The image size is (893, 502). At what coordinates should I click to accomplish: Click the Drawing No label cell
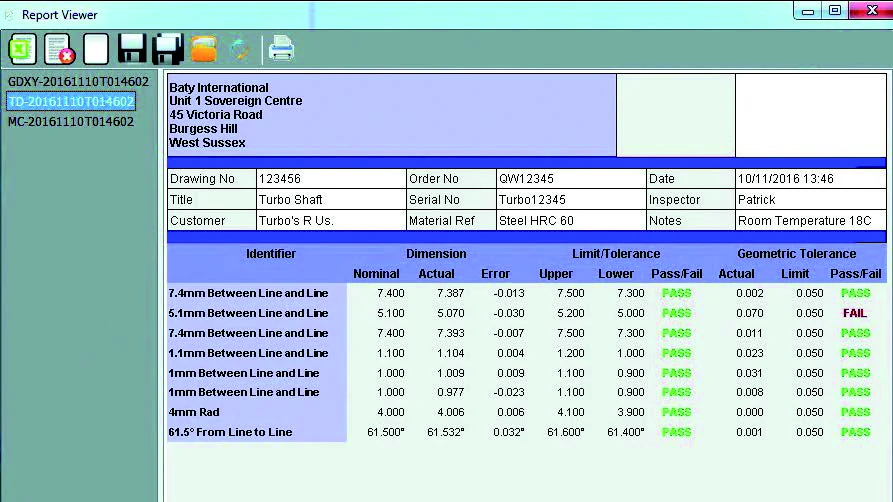(212, 179)
